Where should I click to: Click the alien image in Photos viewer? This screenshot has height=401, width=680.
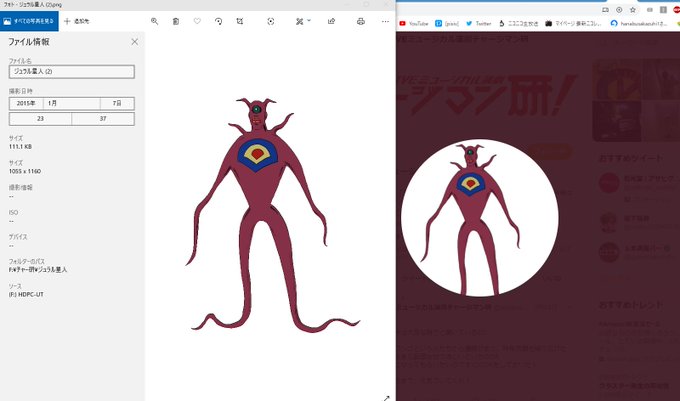[271, 215]
